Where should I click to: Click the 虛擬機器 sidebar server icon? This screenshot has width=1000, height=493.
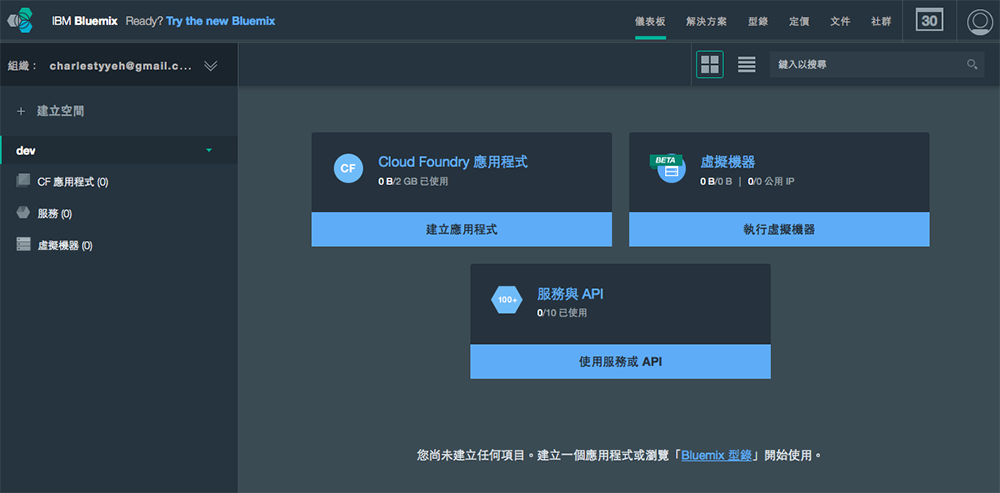click(x=23, y=244)
